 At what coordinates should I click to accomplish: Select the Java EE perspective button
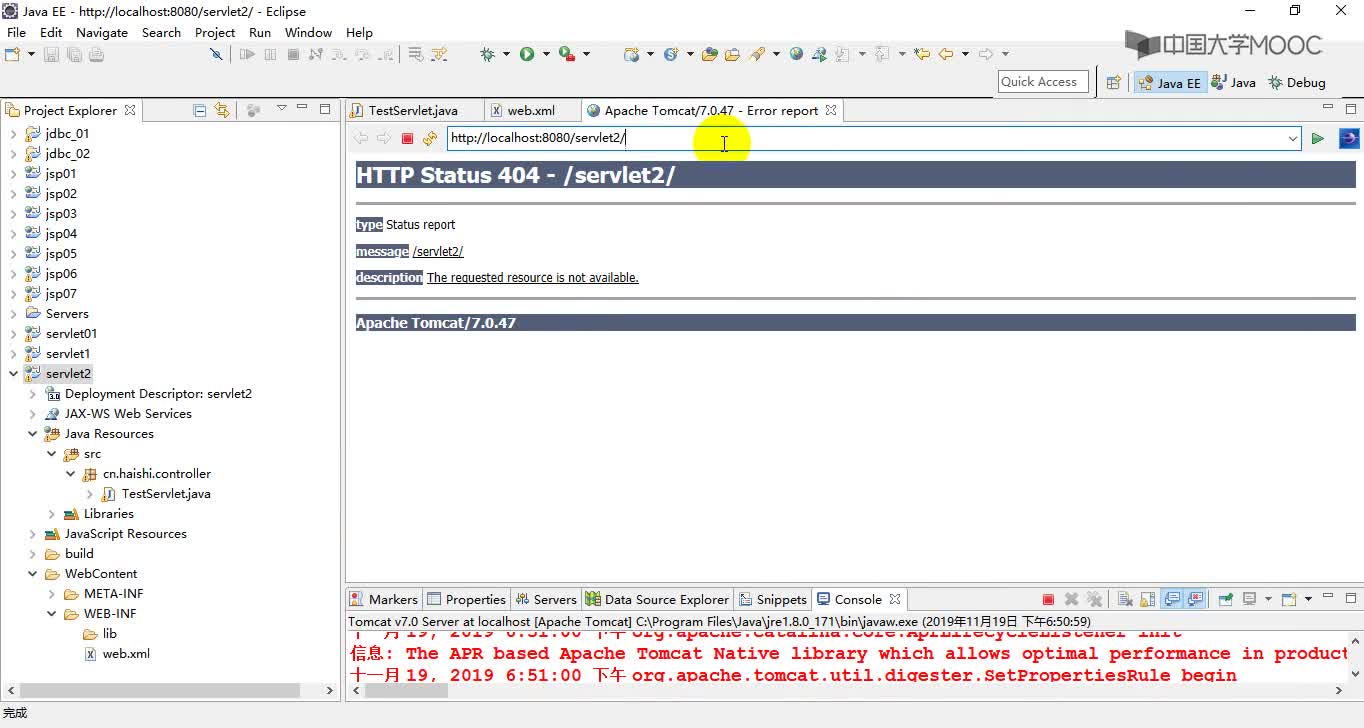(x=1169, y=82)
